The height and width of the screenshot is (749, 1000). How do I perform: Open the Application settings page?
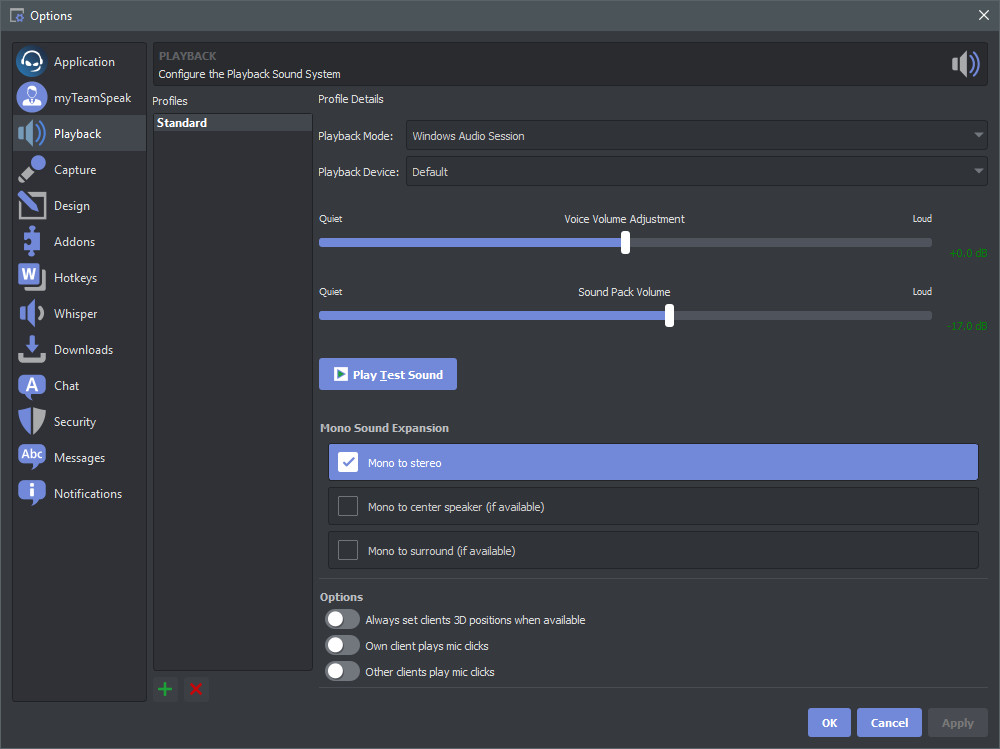coord(79,62)
